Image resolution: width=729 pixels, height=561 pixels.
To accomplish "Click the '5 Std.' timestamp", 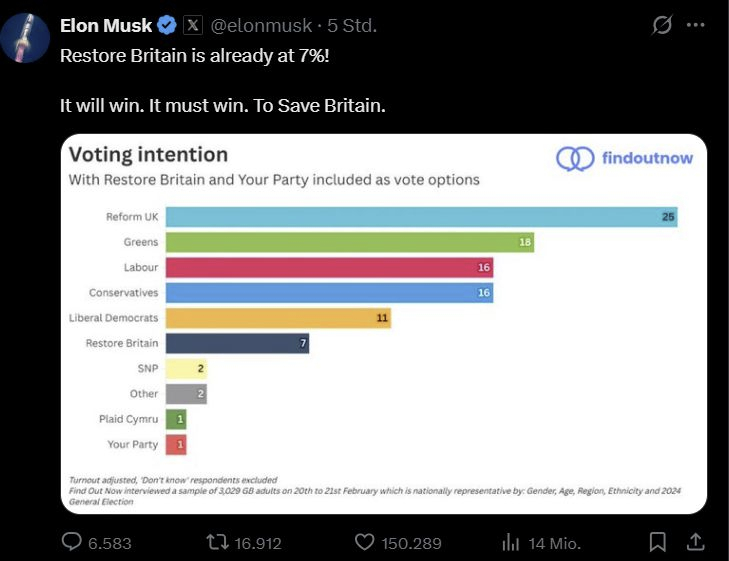I will (352, 26).
